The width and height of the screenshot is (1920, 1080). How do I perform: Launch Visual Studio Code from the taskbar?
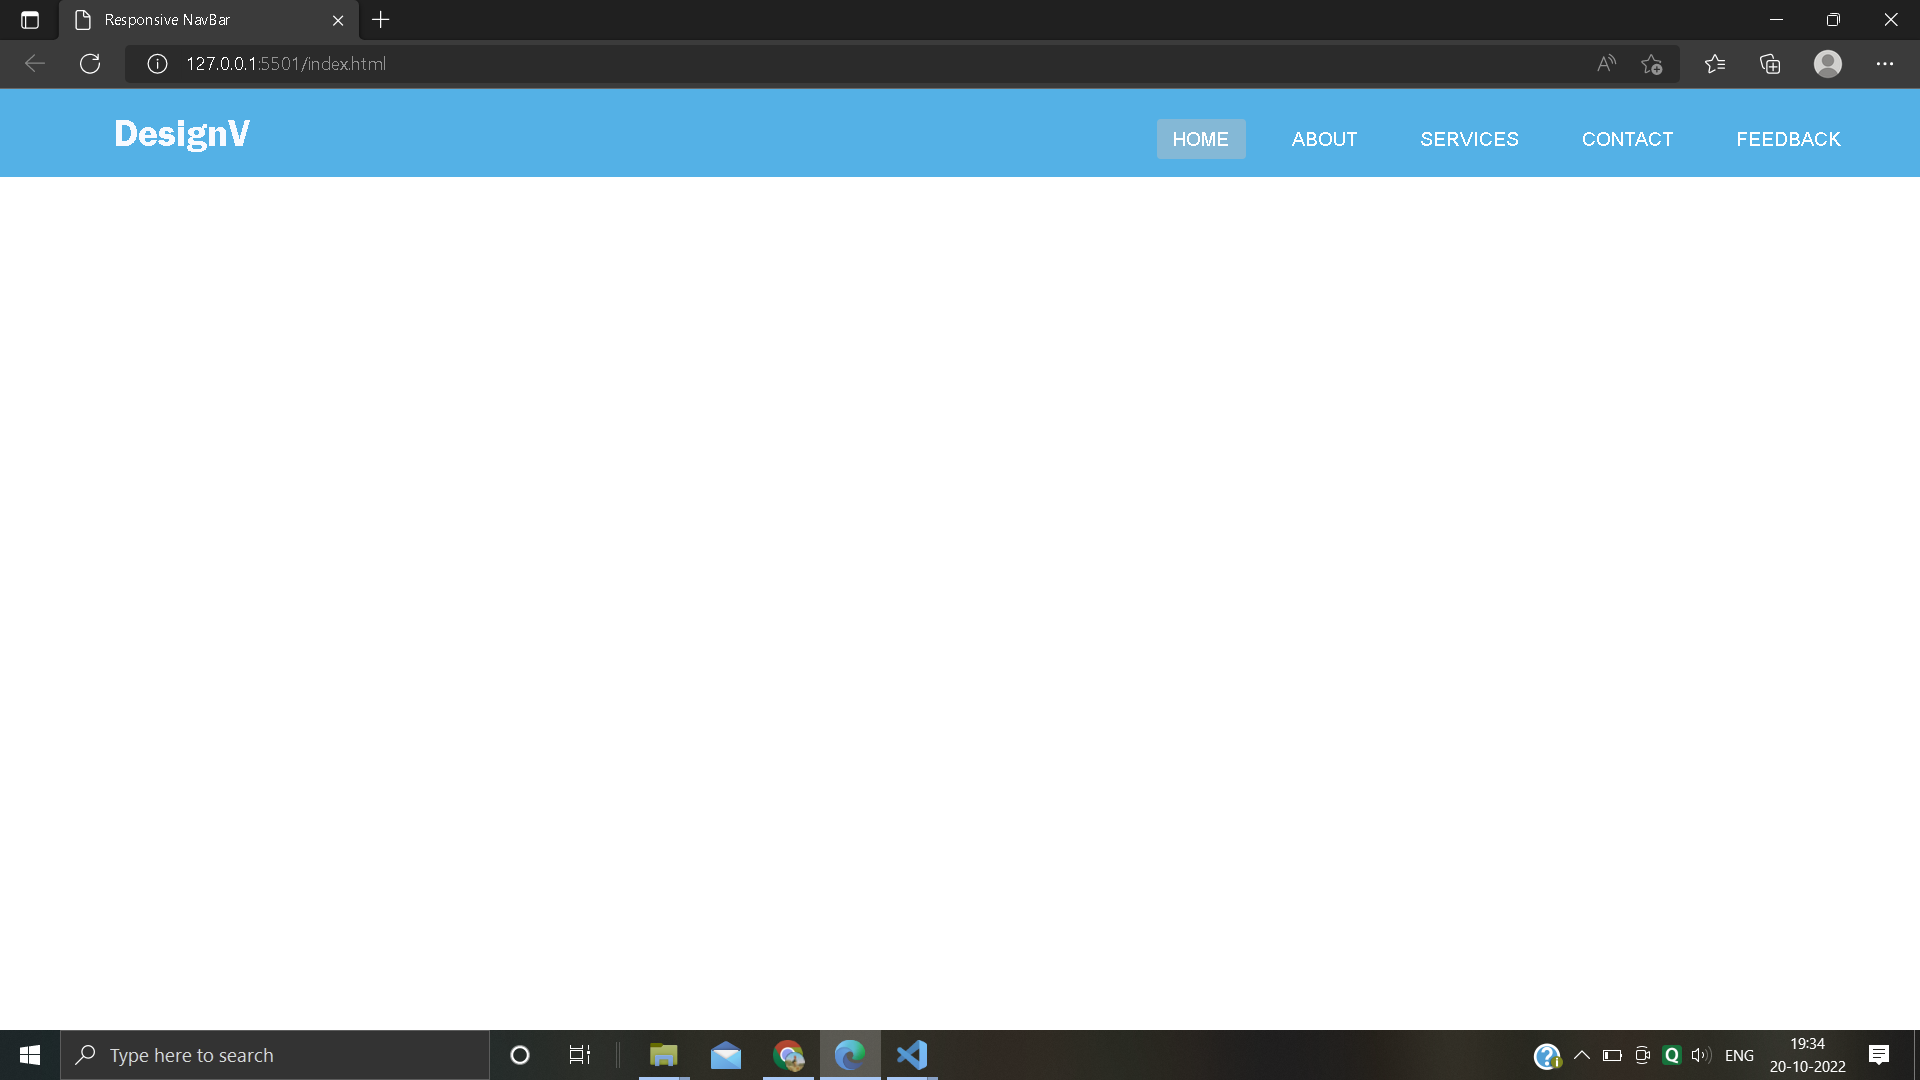(x=911, y=1054)
